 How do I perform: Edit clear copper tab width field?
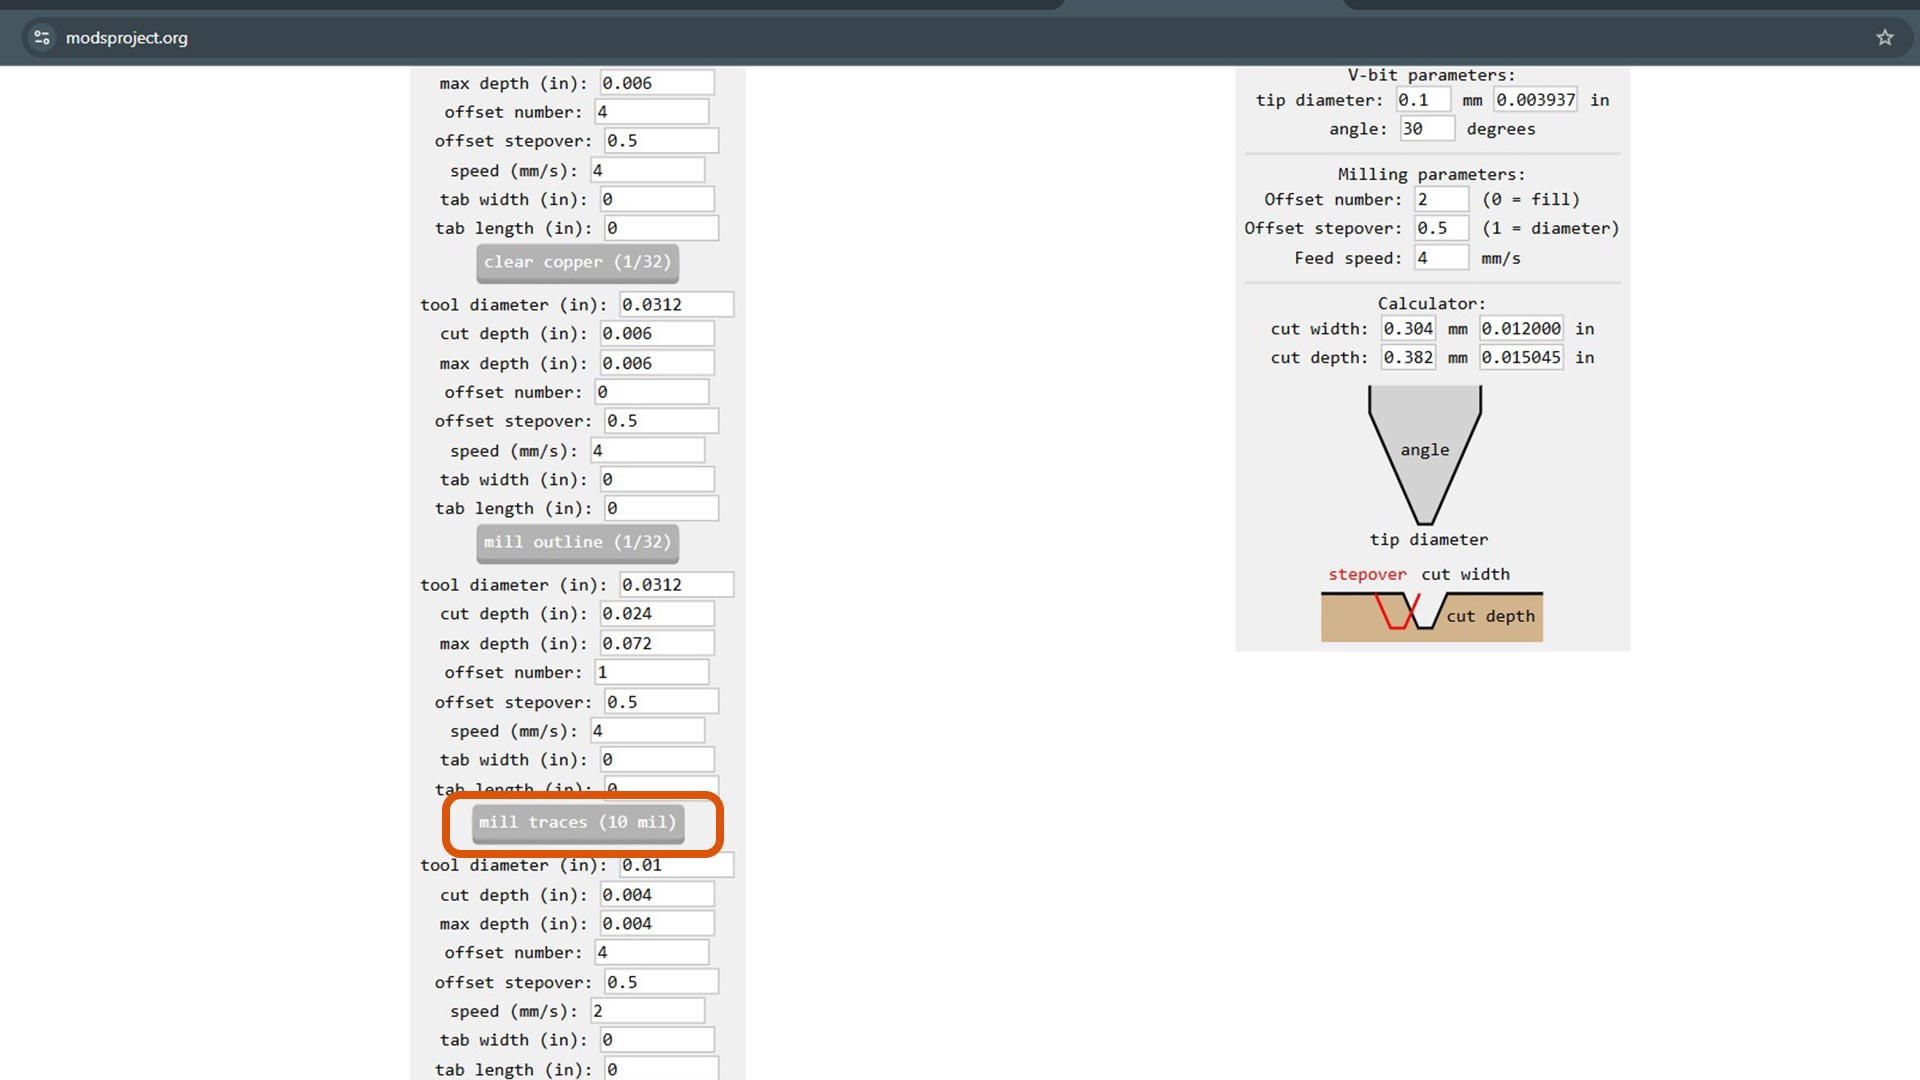(x=657, y=479)
